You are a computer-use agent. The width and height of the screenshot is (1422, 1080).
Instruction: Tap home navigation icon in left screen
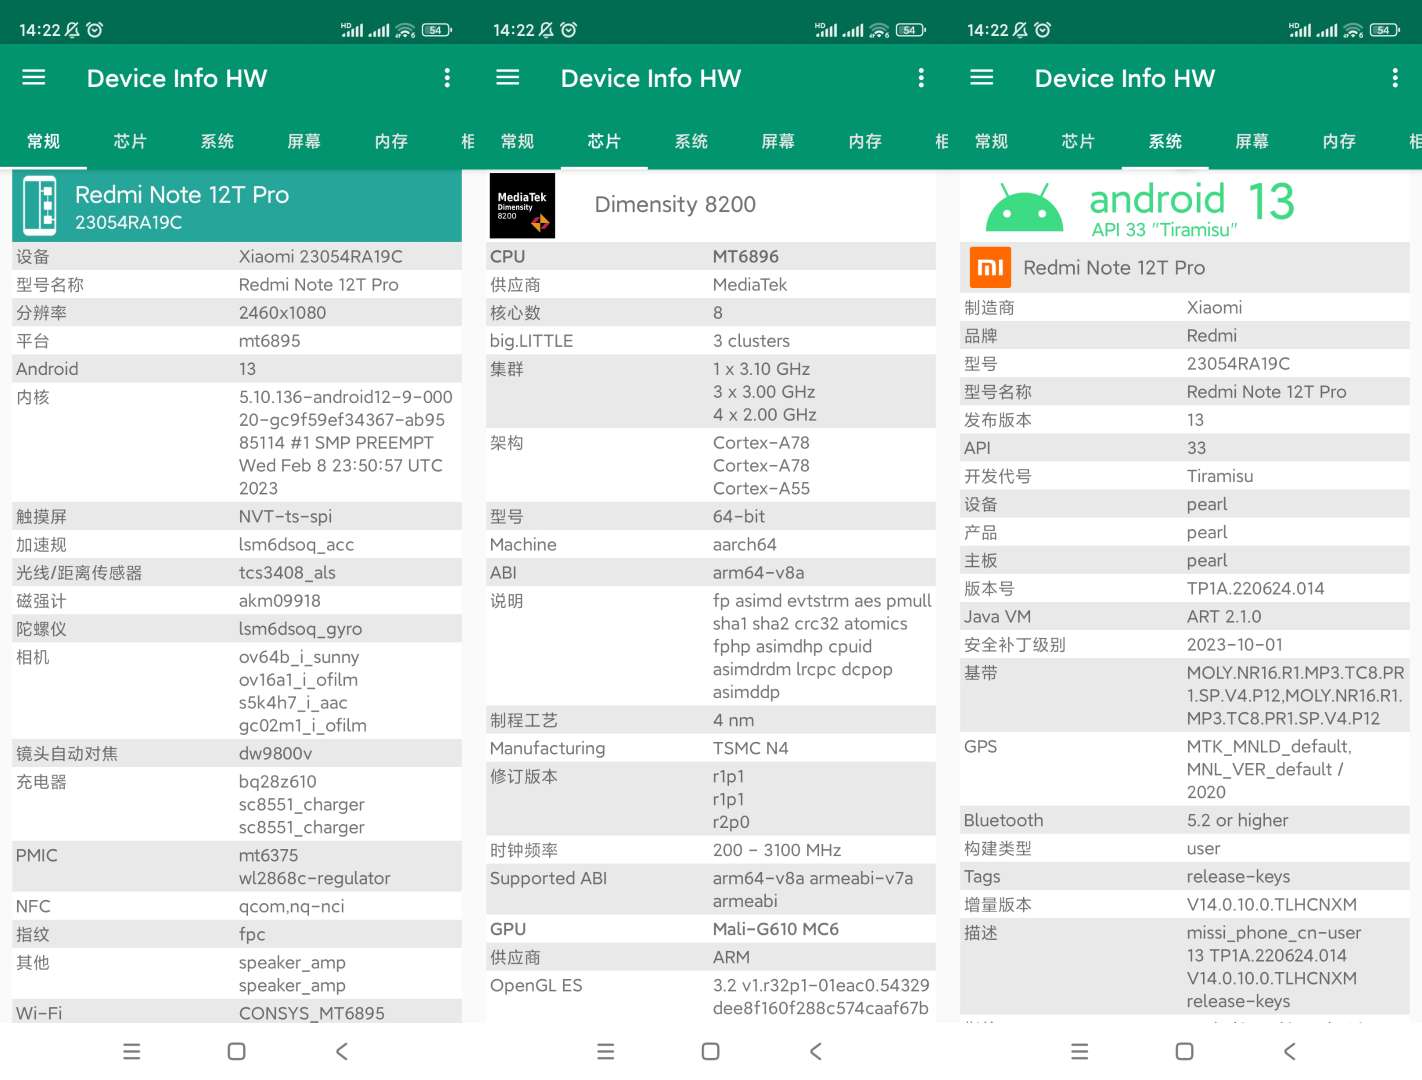coord(236,1051)
